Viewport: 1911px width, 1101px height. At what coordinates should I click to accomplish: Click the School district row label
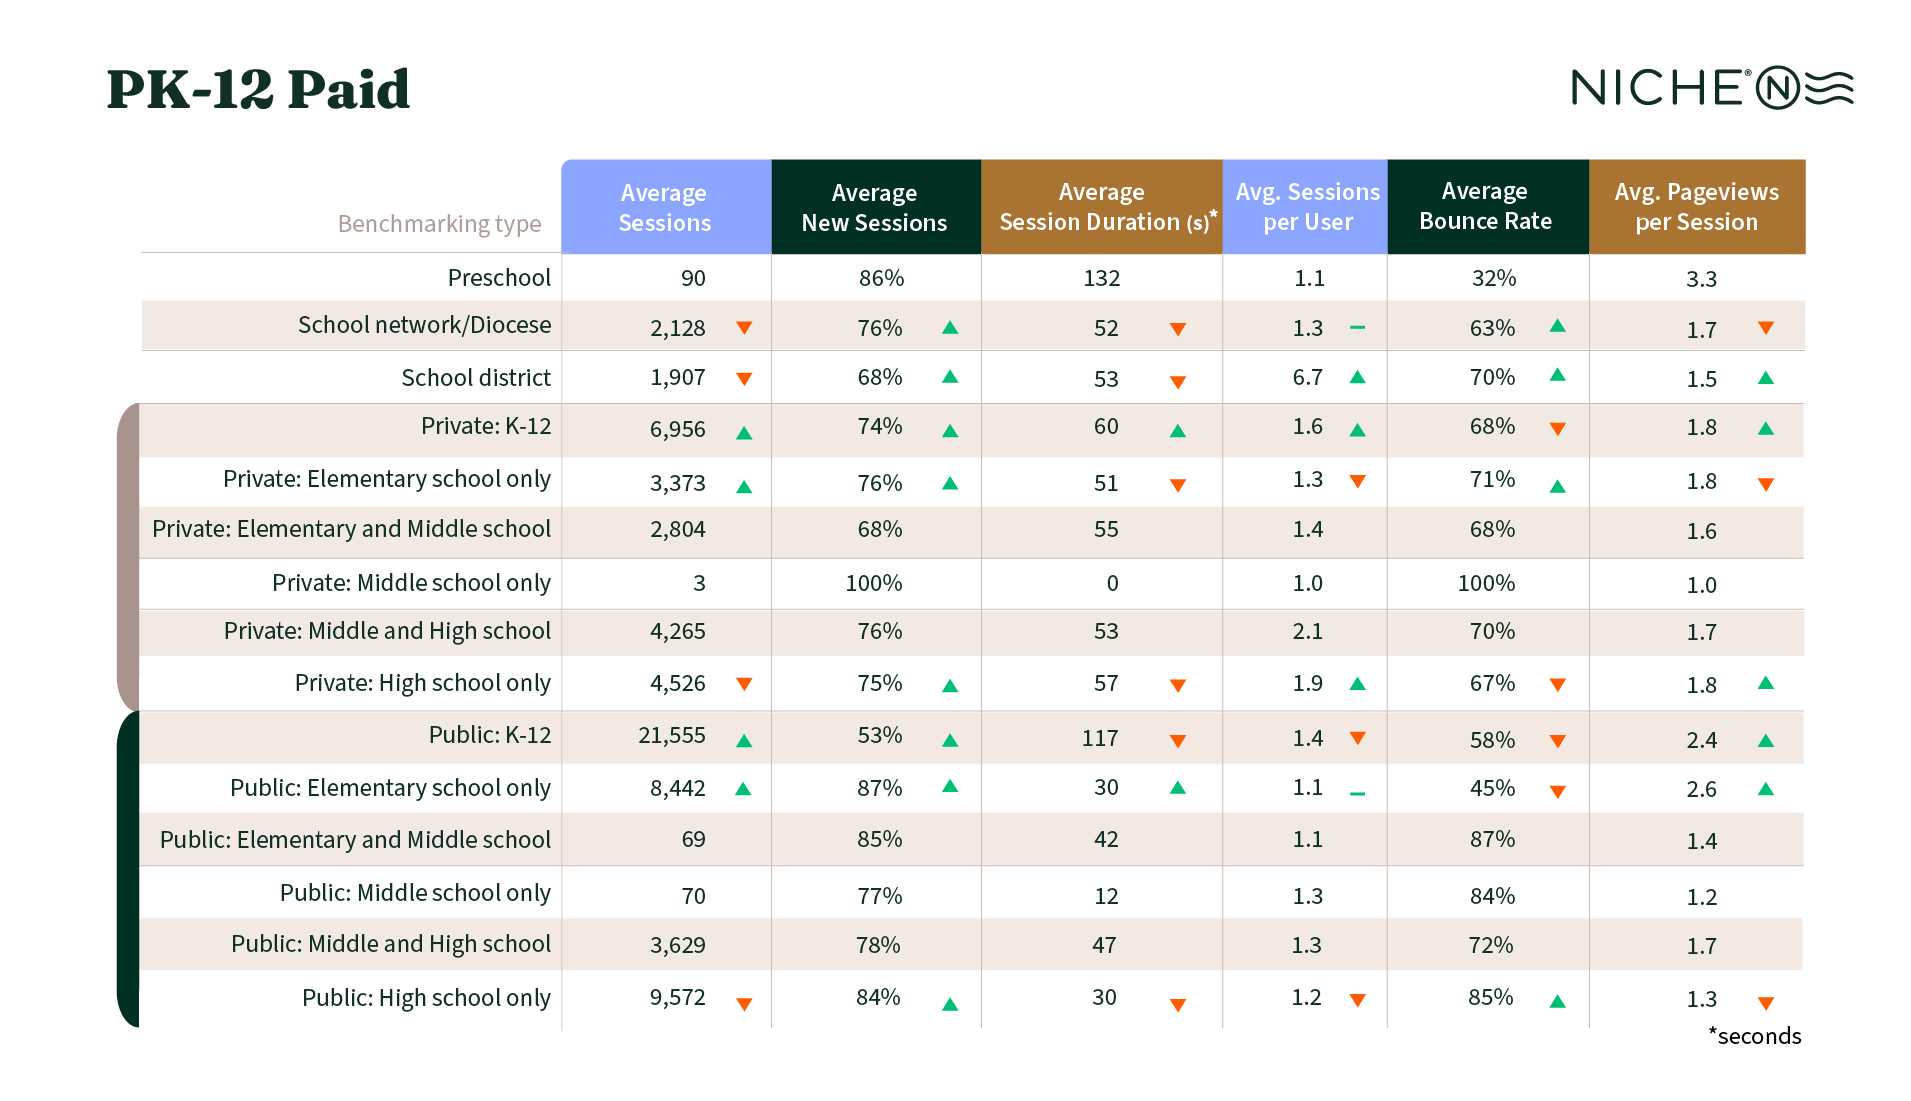(476, 378)
